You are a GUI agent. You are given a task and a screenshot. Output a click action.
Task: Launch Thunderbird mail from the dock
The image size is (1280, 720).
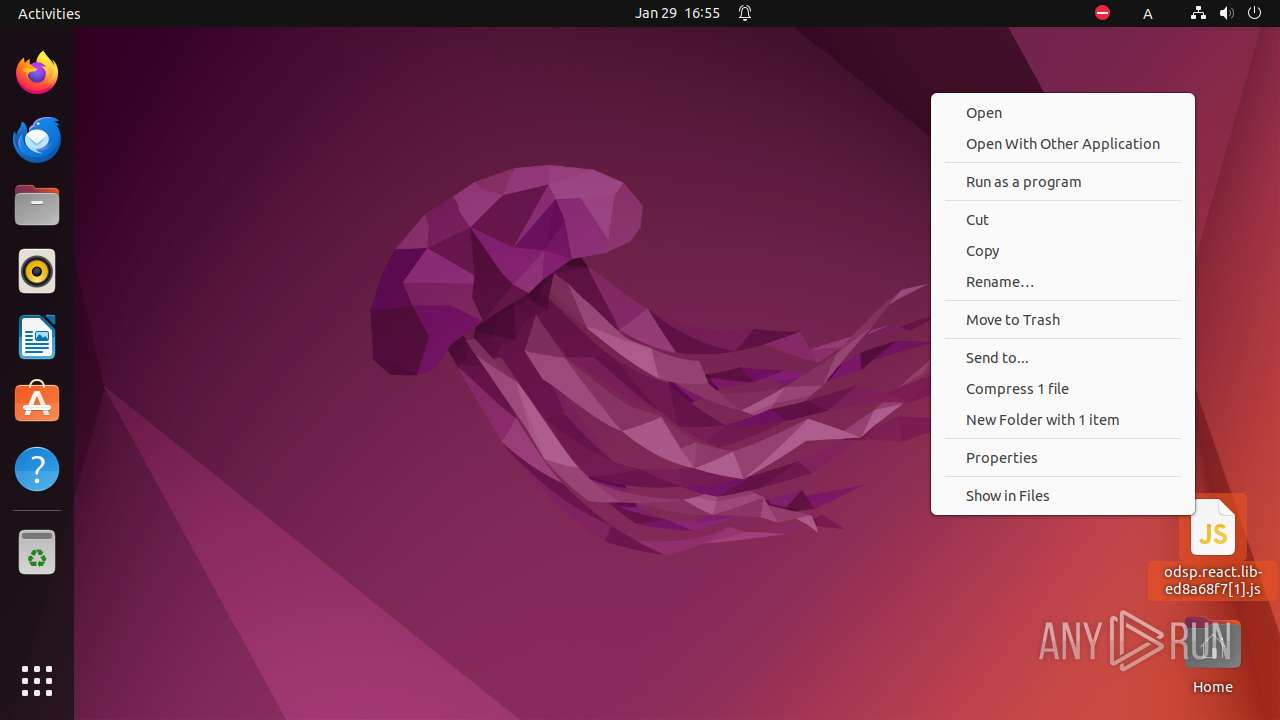pyautogui.click(x=37, y=139)
